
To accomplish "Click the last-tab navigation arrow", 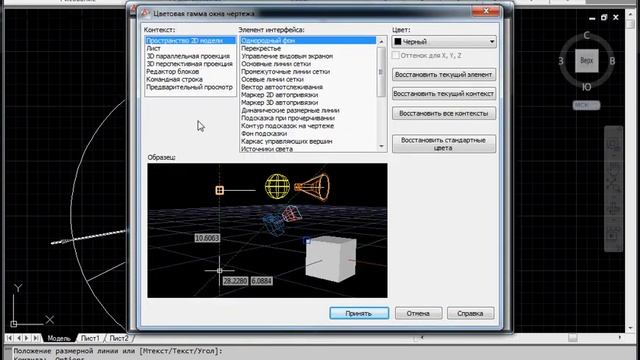I will pos(36,338).
